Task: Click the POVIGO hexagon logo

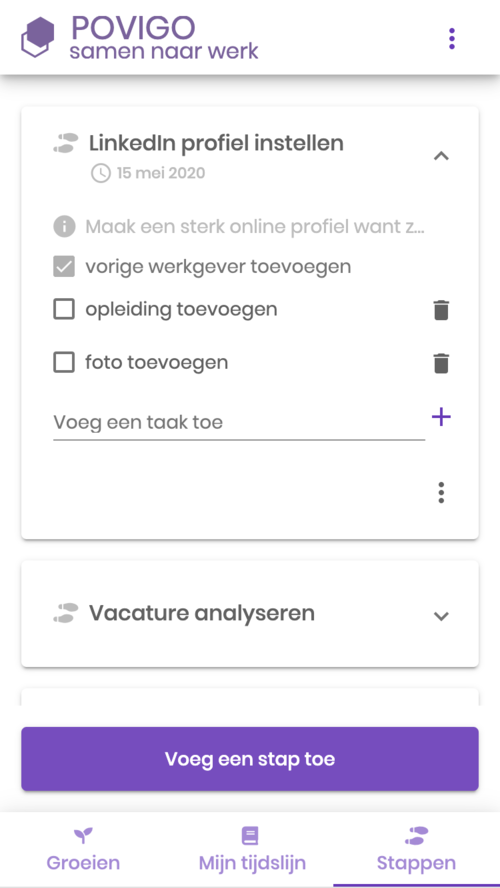Action: (x=38, y=37)
